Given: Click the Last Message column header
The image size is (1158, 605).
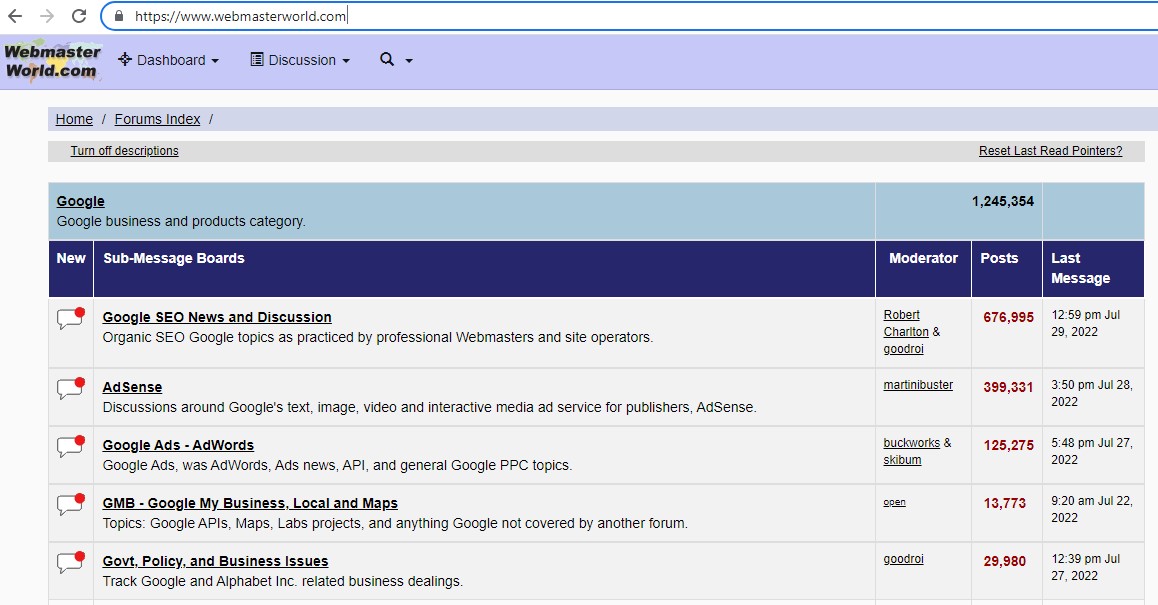Looking at the screenshot, I should click(1080, 268).
